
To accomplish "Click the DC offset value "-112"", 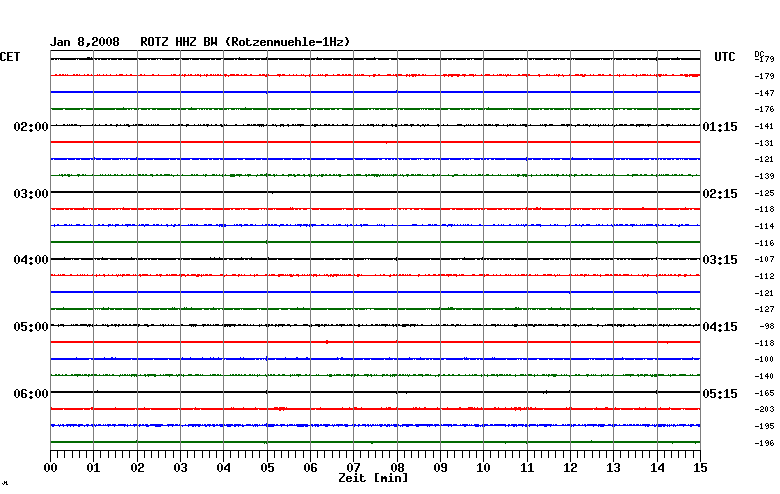I will click(765, 276).
